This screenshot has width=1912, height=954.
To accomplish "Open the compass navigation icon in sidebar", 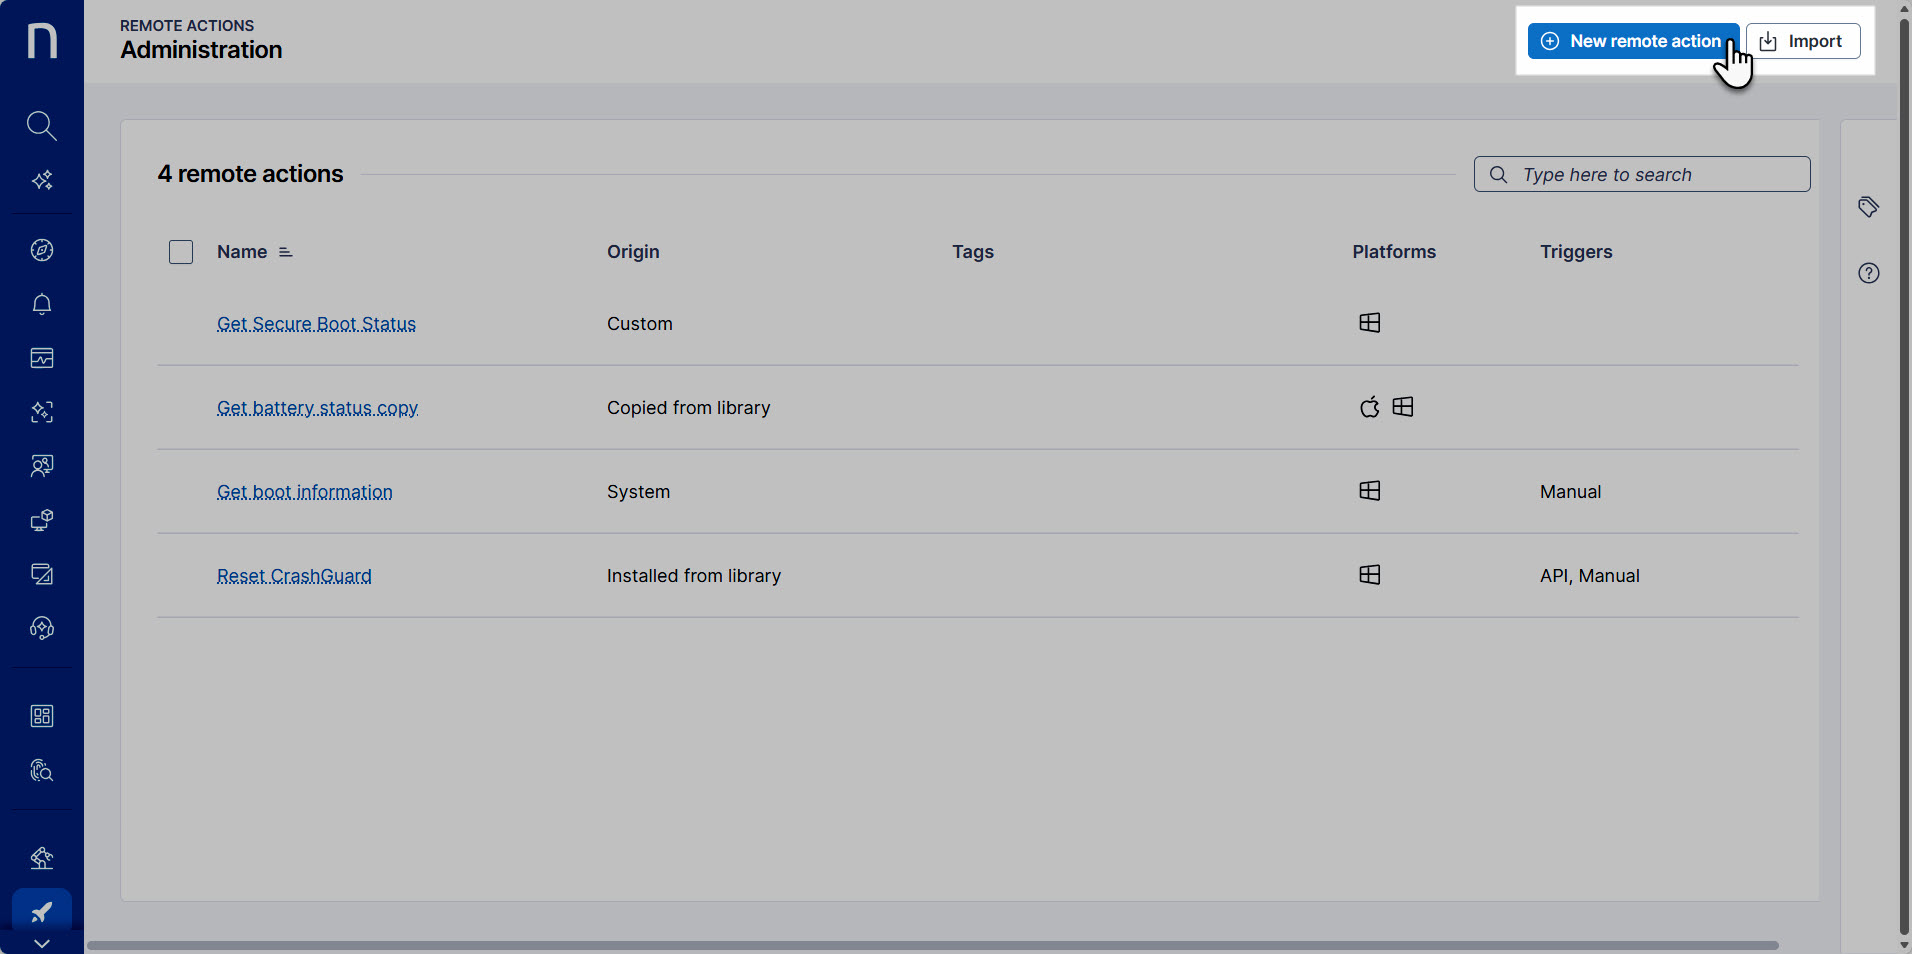I will point(42,250).
